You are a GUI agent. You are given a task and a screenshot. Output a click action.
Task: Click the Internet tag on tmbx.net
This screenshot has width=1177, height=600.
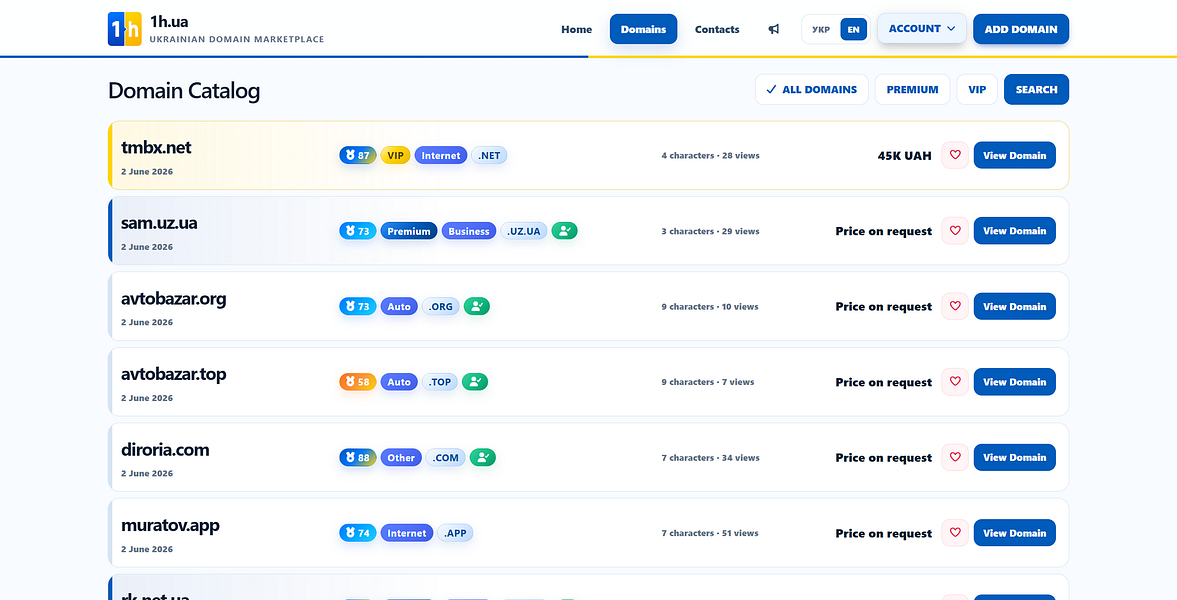click(441, 155)
